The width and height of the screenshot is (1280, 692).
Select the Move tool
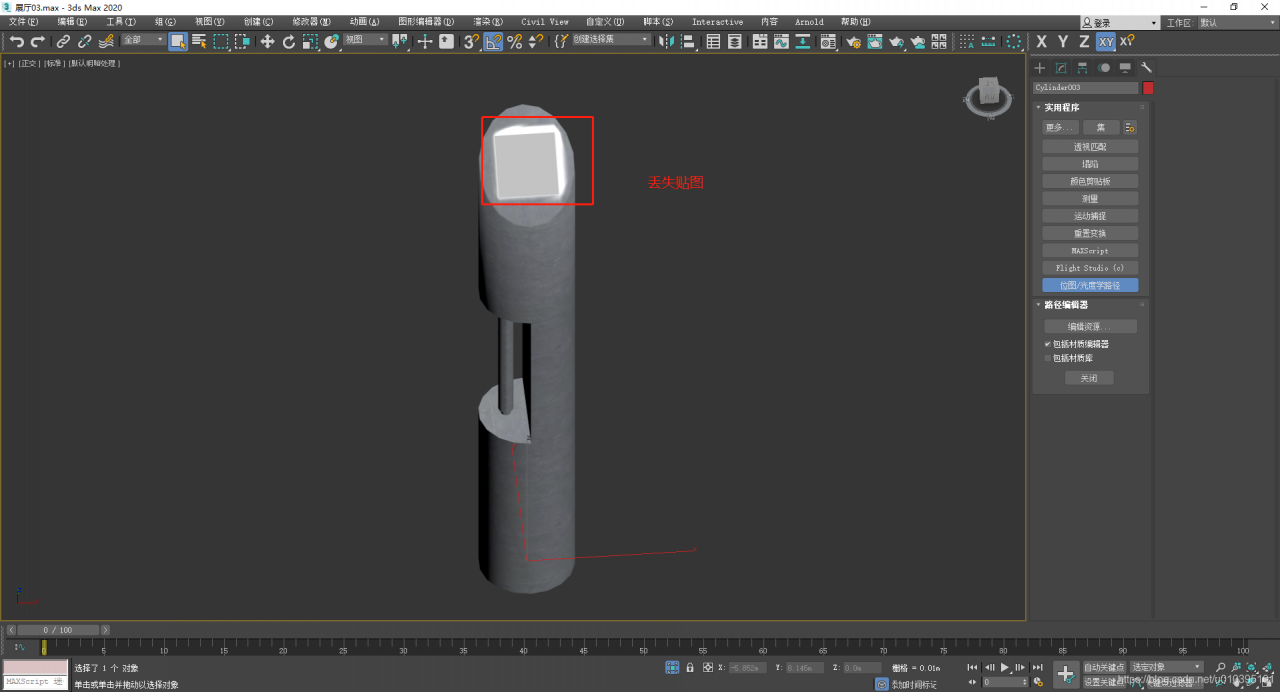[267, 41]
